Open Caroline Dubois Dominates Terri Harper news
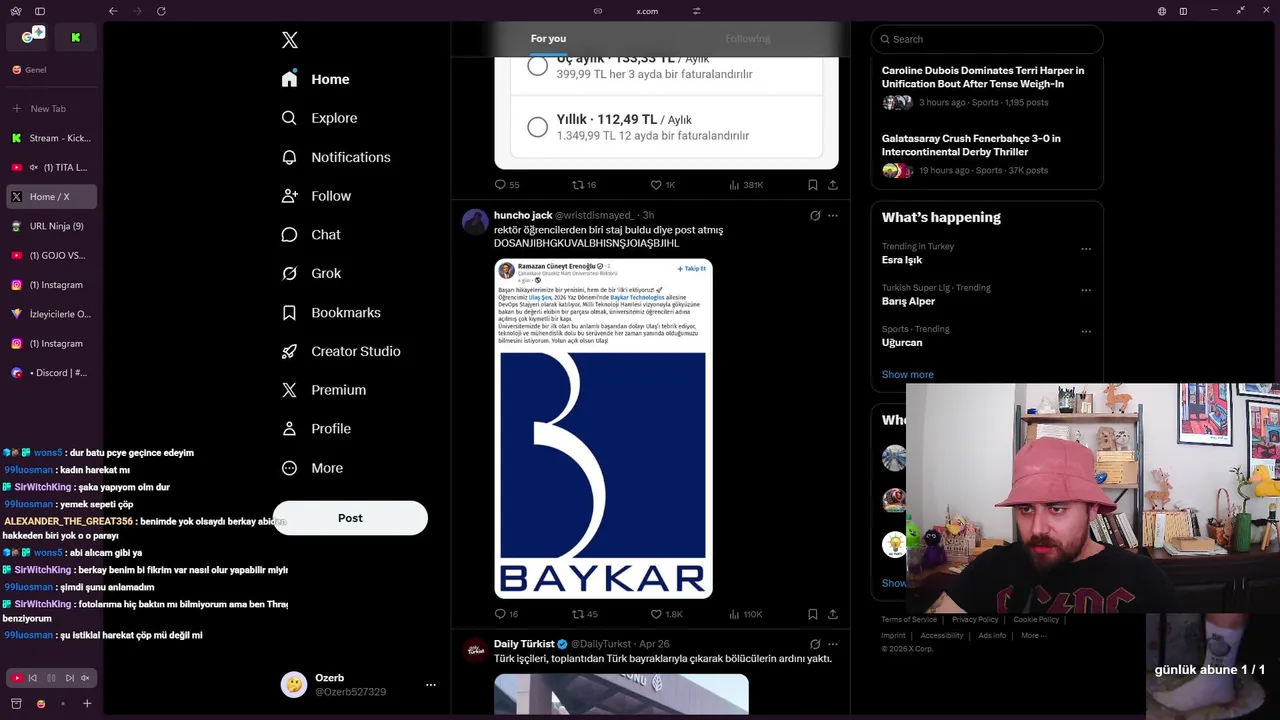Image resolution: width=1280 pixels, height=720 pixels. click(983, 77)
